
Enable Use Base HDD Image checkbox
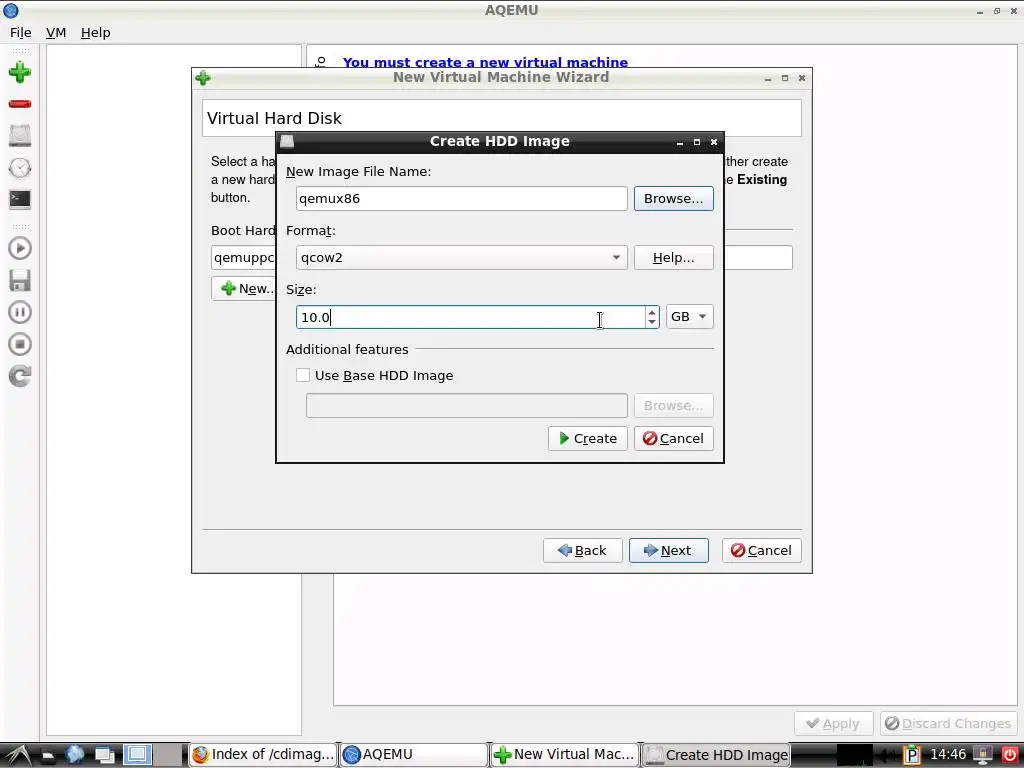[302, 375]
